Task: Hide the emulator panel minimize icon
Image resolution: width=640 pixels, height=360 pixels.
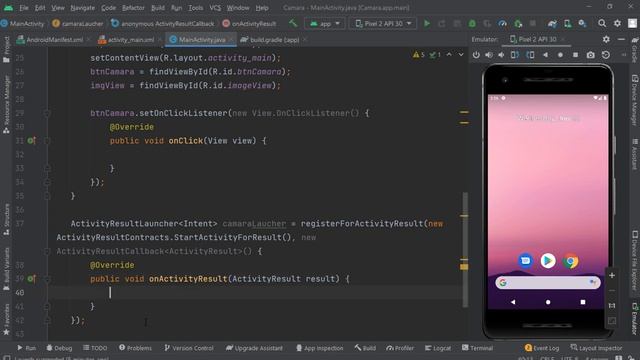Action: click(x=621, y=39)
